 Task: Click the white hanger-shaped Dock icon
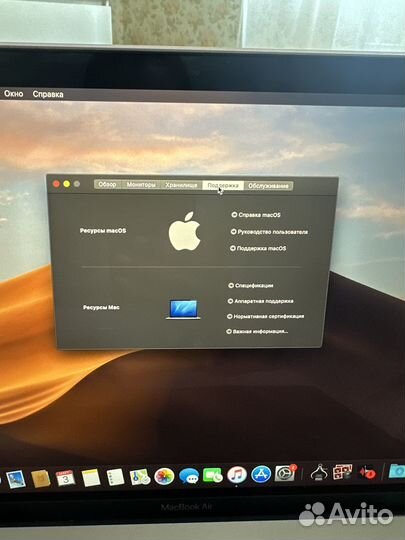(x=319, y=472)
